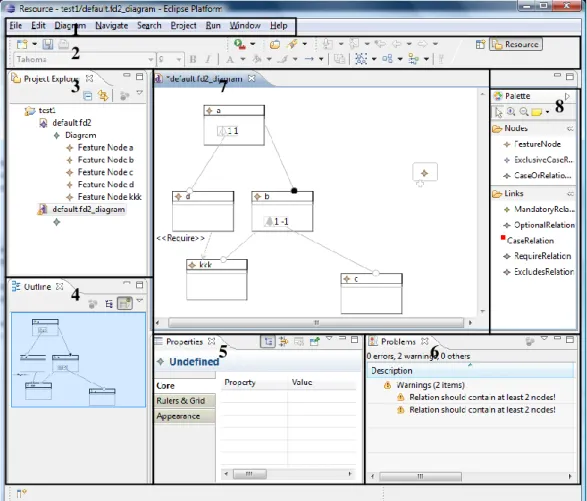This screenshot has width=587, height=501.
Task: Open the line style arrow dropdown
Action: click(321, 59)
